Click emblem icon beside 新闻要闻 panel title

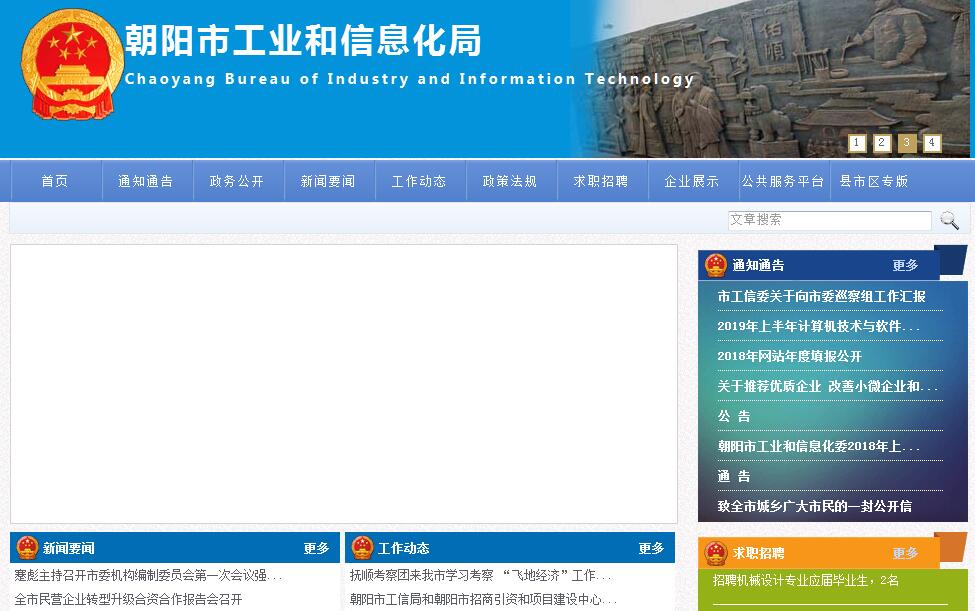(27, 548)
